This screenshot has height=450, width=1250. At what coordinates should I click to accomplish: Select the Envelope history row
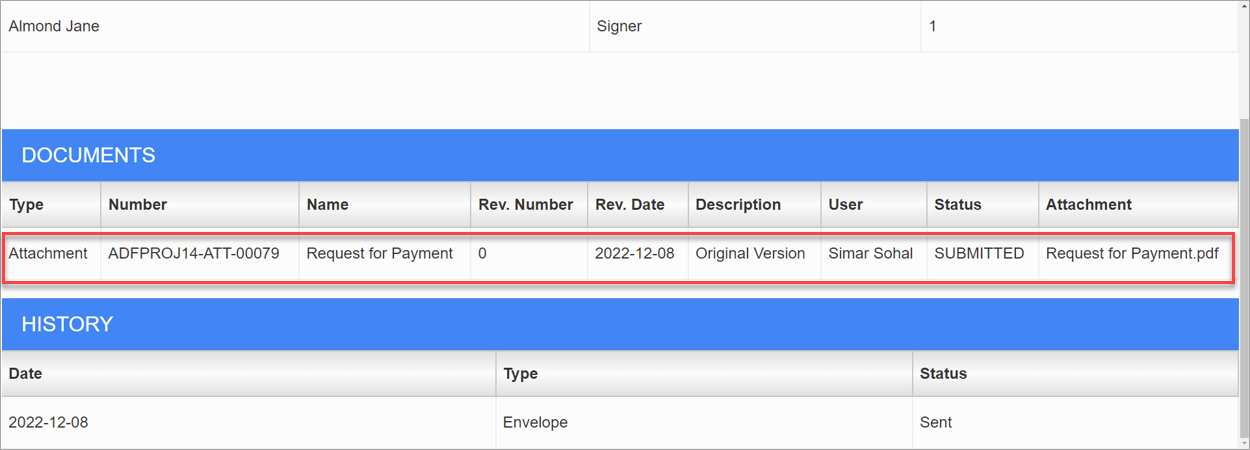coord(620,422)
